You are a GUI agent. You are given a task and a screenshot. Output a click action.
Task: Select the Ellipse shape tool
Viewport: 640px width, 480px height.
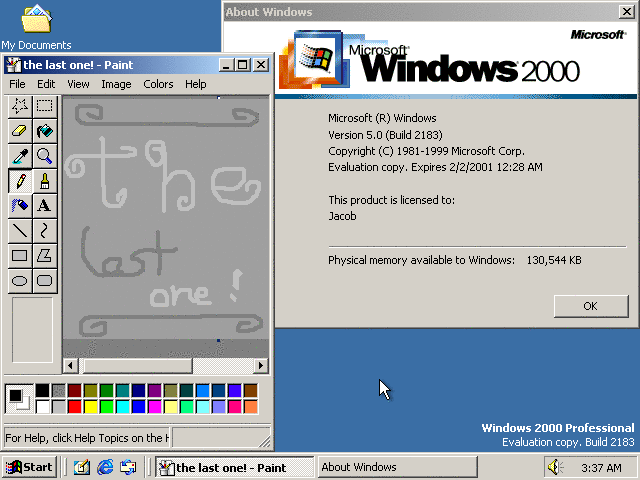click(x=20, y=281)
